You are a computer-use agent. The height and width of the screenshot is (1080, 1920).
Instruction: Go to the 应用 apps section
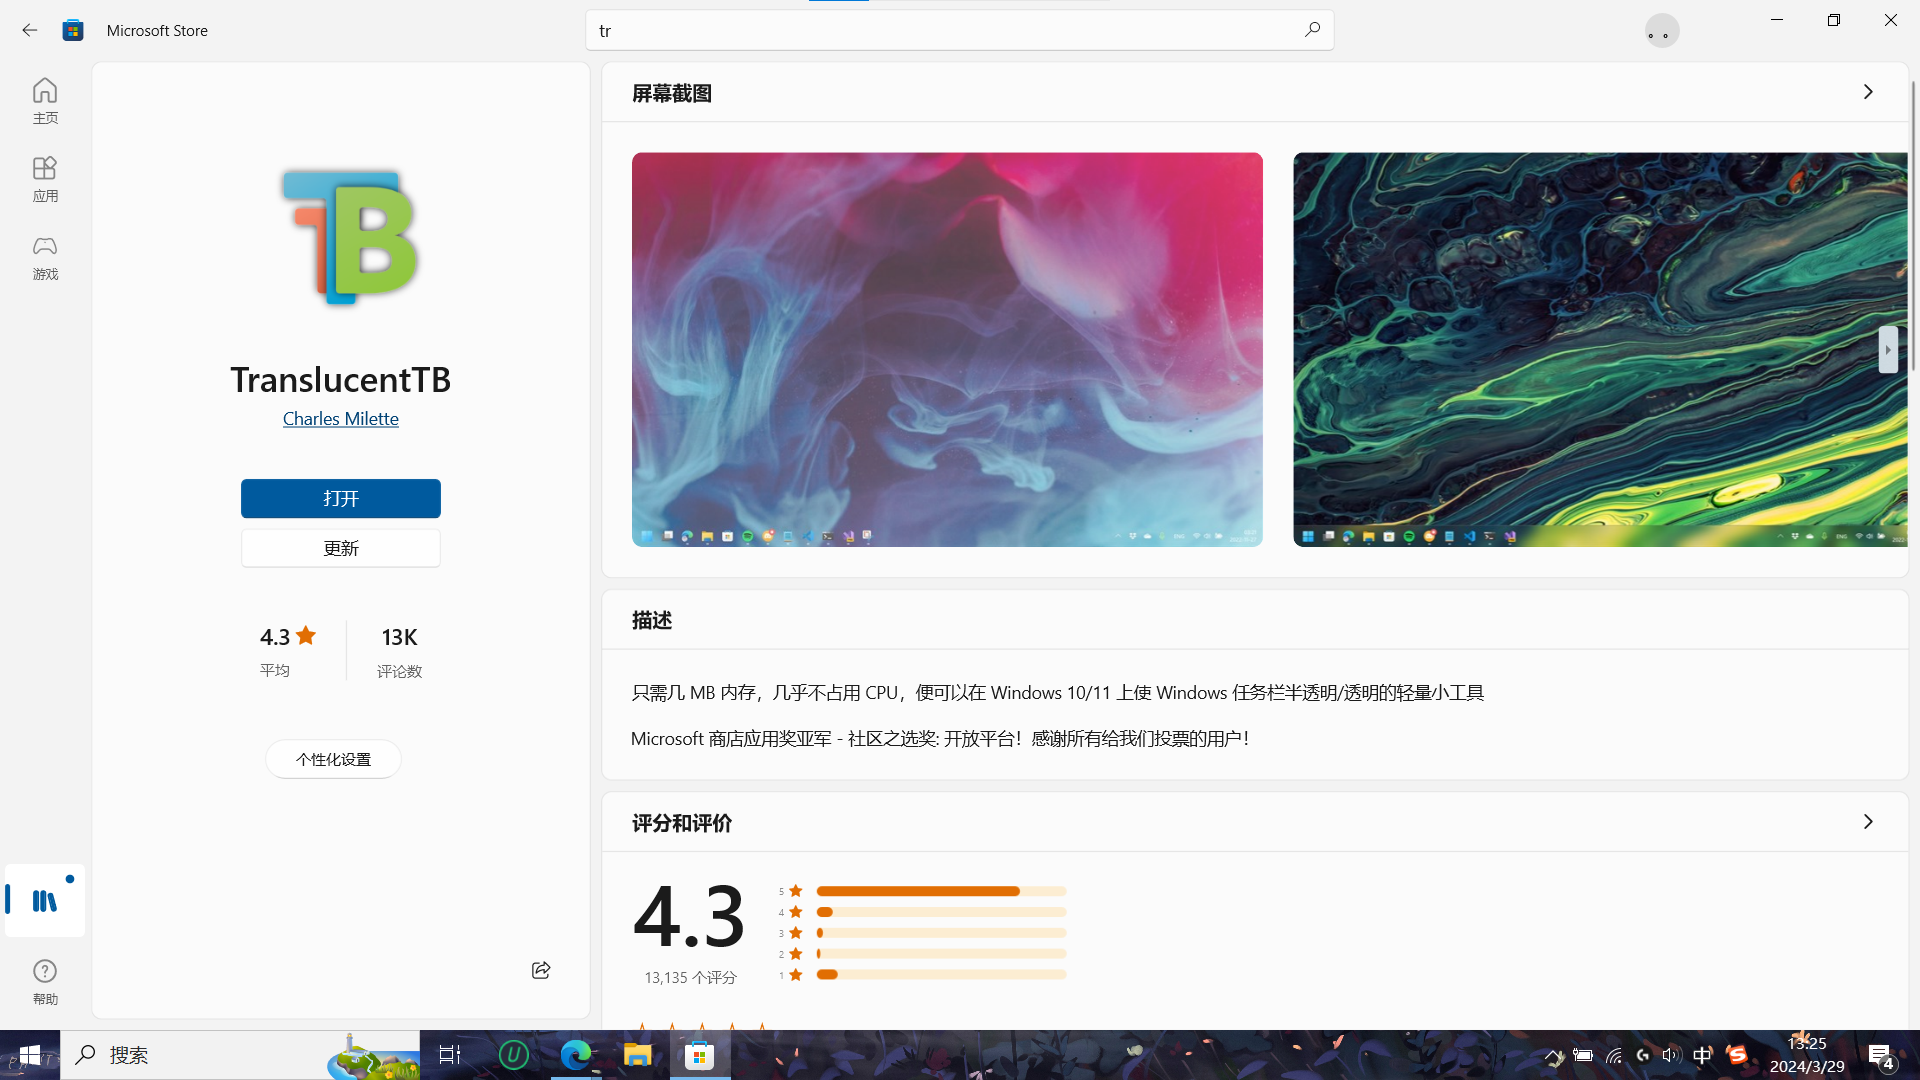point(45,179)
